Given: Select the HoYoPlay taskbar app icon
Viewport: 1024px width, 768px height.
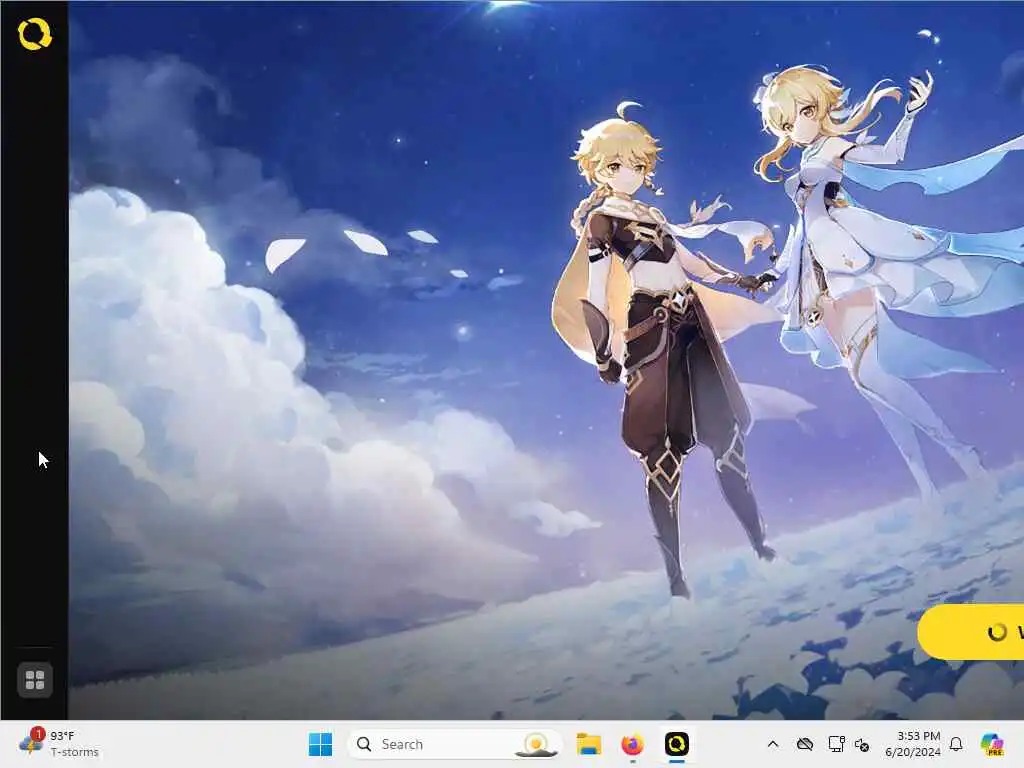Looking at the screenshot, I should pyautogui.click(x=677, y=744).
